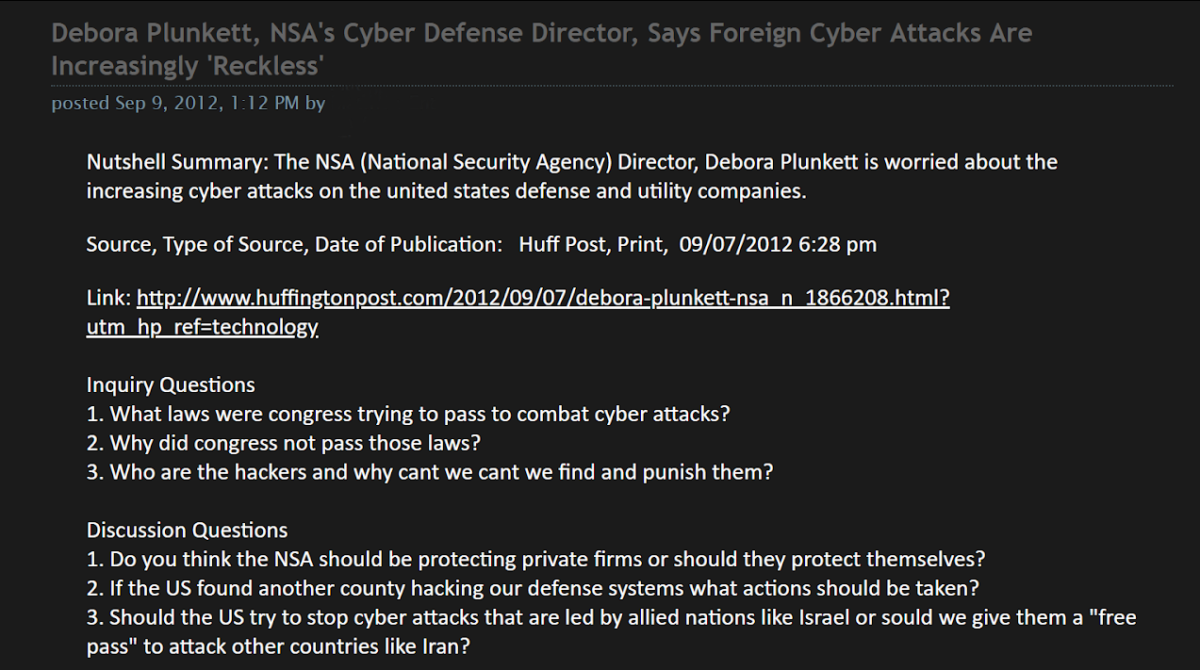Click the "Source, Type of Source" label
1200x670 pixels.
tap(195, 245)
